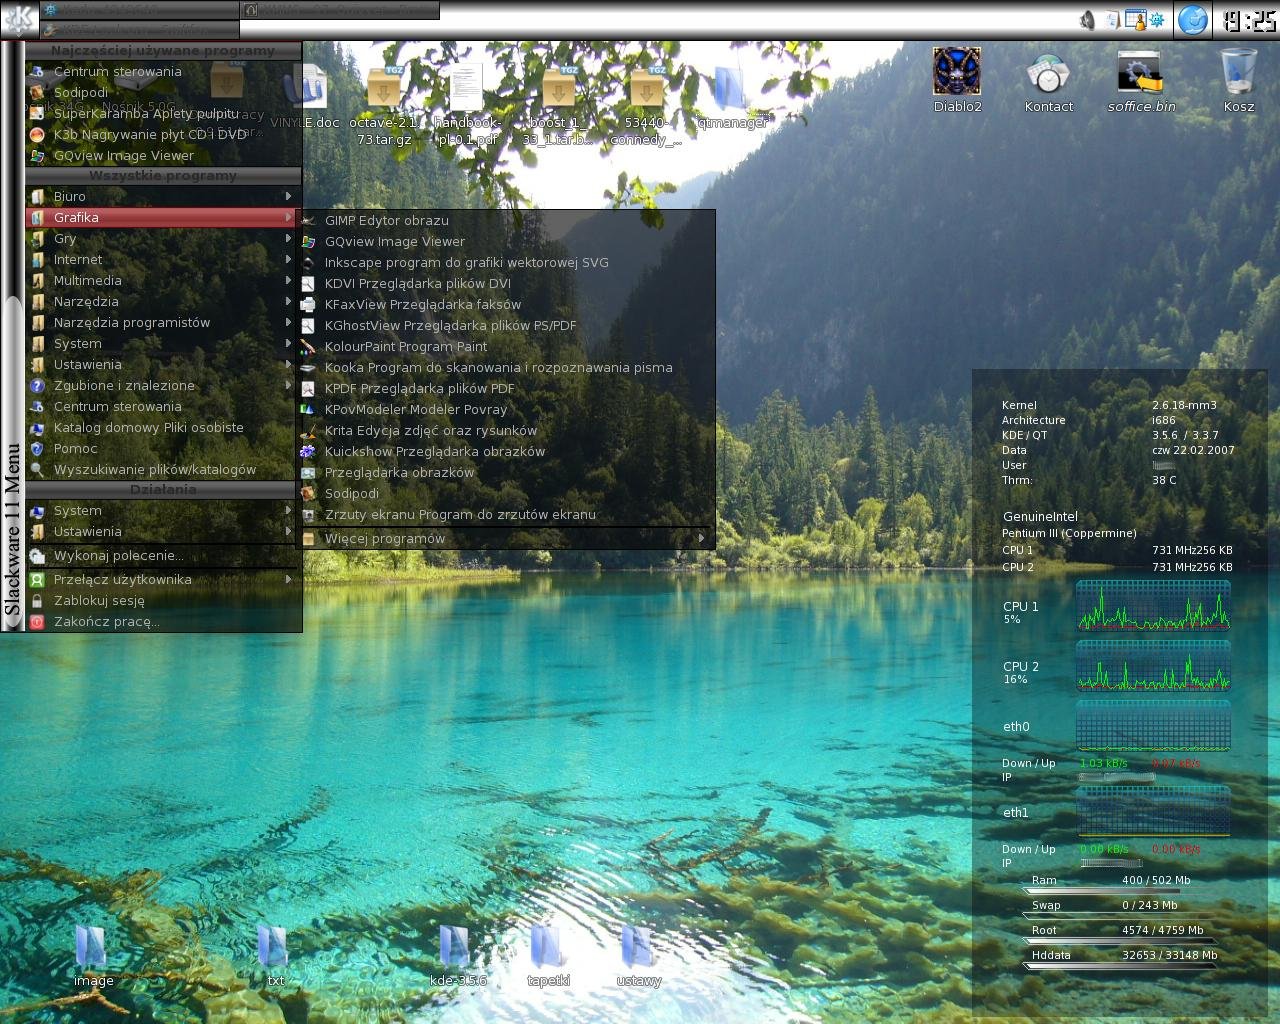Screen dimensions: 1280x1024
Task: Open the txt folder on desktop
Action: point(275,956)
